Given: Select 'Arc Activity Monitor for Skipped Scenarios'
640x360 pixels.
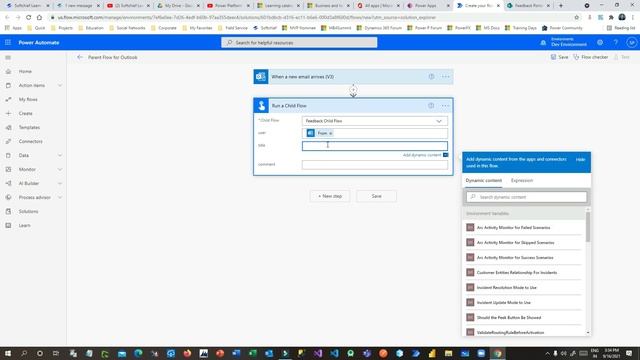Looking at the screenshot, I should [x=524, y=242].
